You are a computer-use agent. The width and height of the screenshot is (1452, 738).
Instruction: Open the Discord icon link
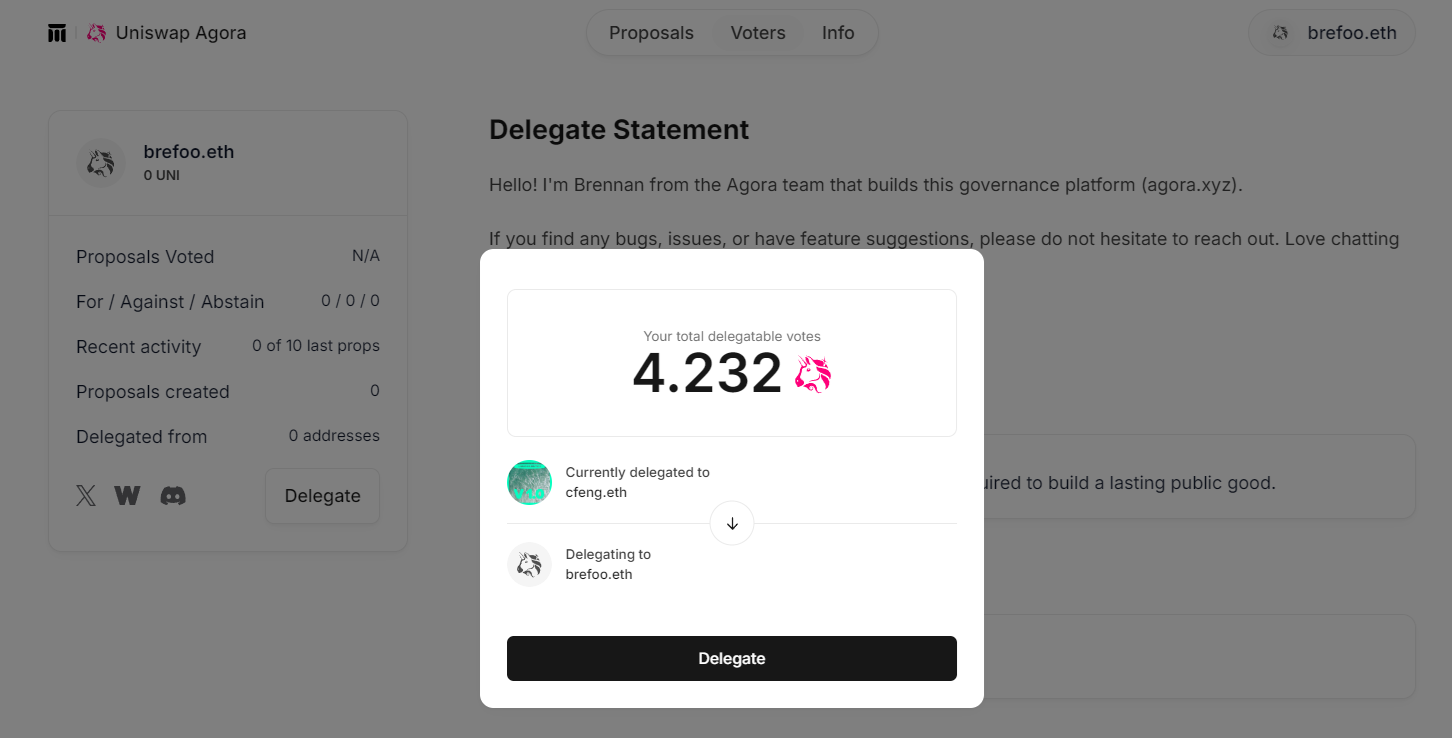(173, 496)
